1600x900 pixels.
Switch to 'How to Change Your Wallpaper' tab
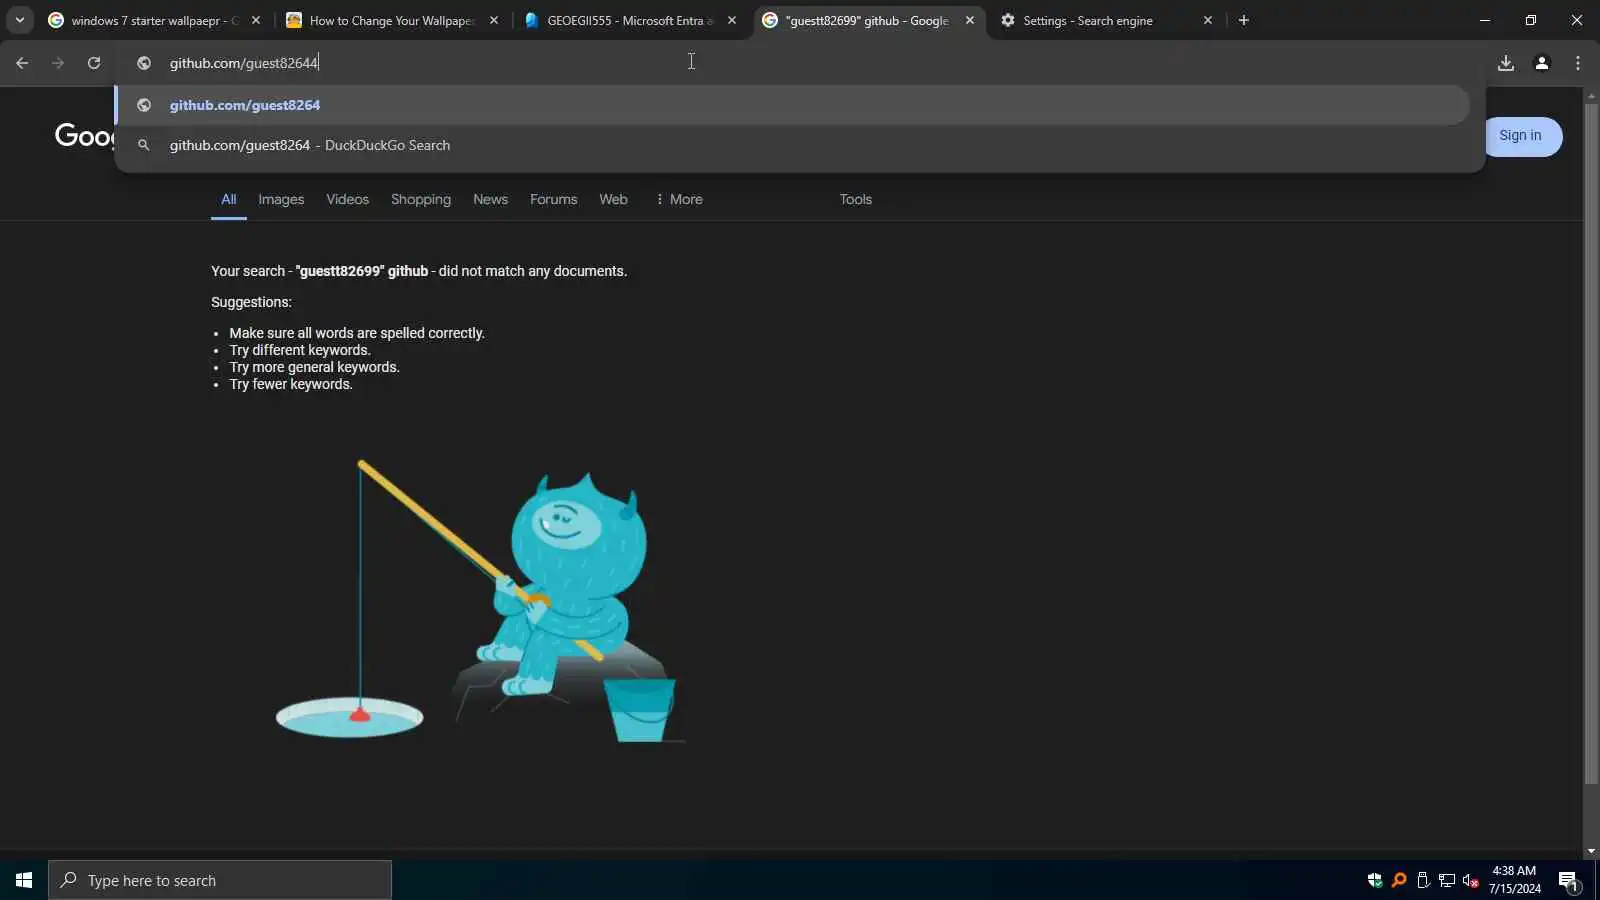(x=383, y=20)
